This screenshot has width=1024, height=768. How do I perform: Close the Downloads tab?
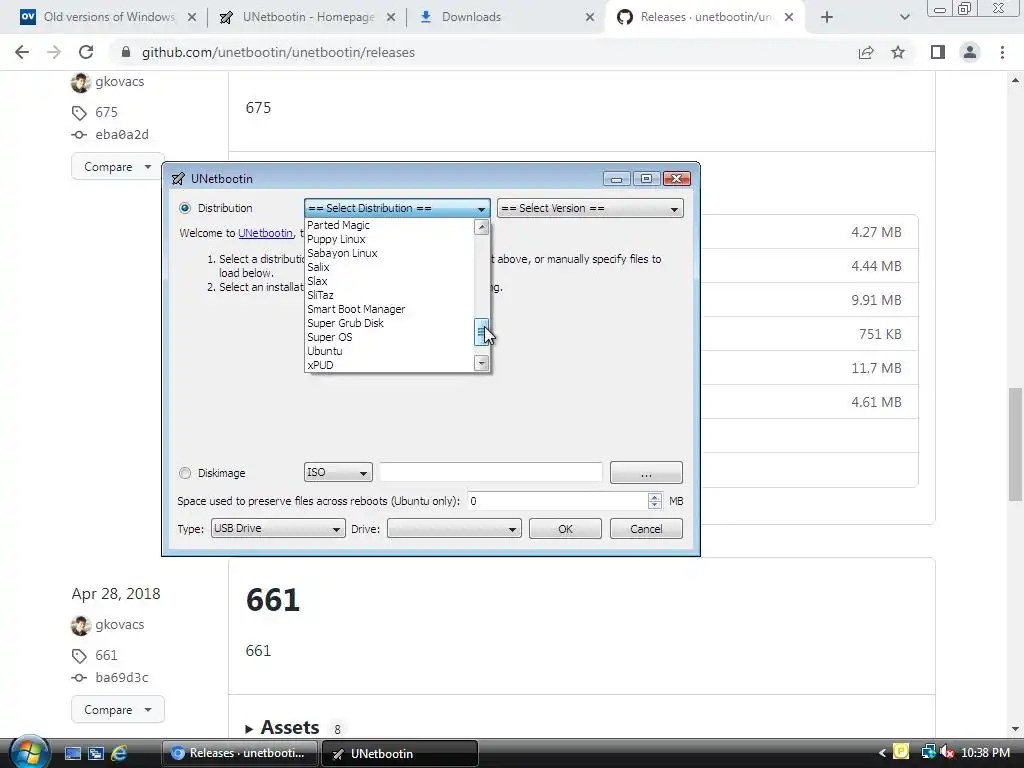[590, 17]
